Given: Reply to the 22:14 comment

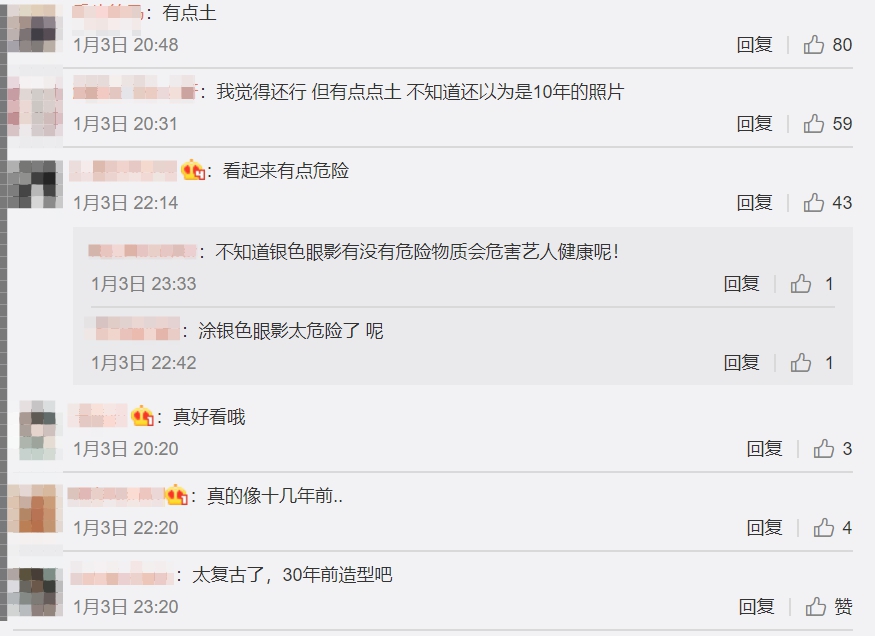Looking at the screenshot, I should 754,203.
